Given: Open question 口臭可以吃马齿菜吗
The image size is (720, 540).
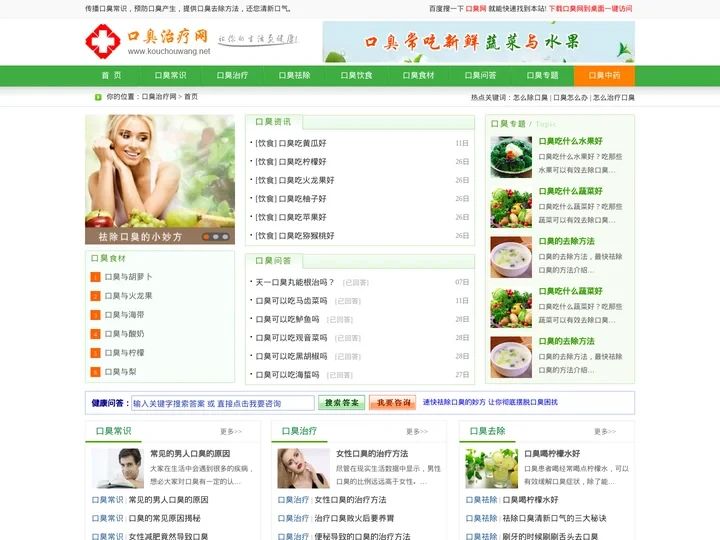Looking at the screenshot, I should pyautogui.click(x=291, y=301).
